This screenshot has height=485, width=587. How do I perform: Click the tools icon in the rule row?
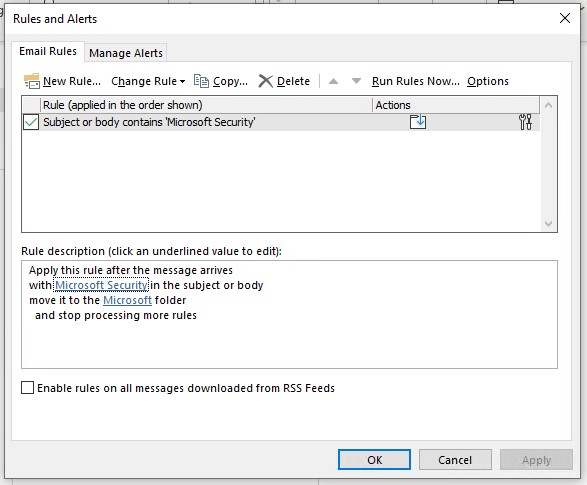coord(525,122)
